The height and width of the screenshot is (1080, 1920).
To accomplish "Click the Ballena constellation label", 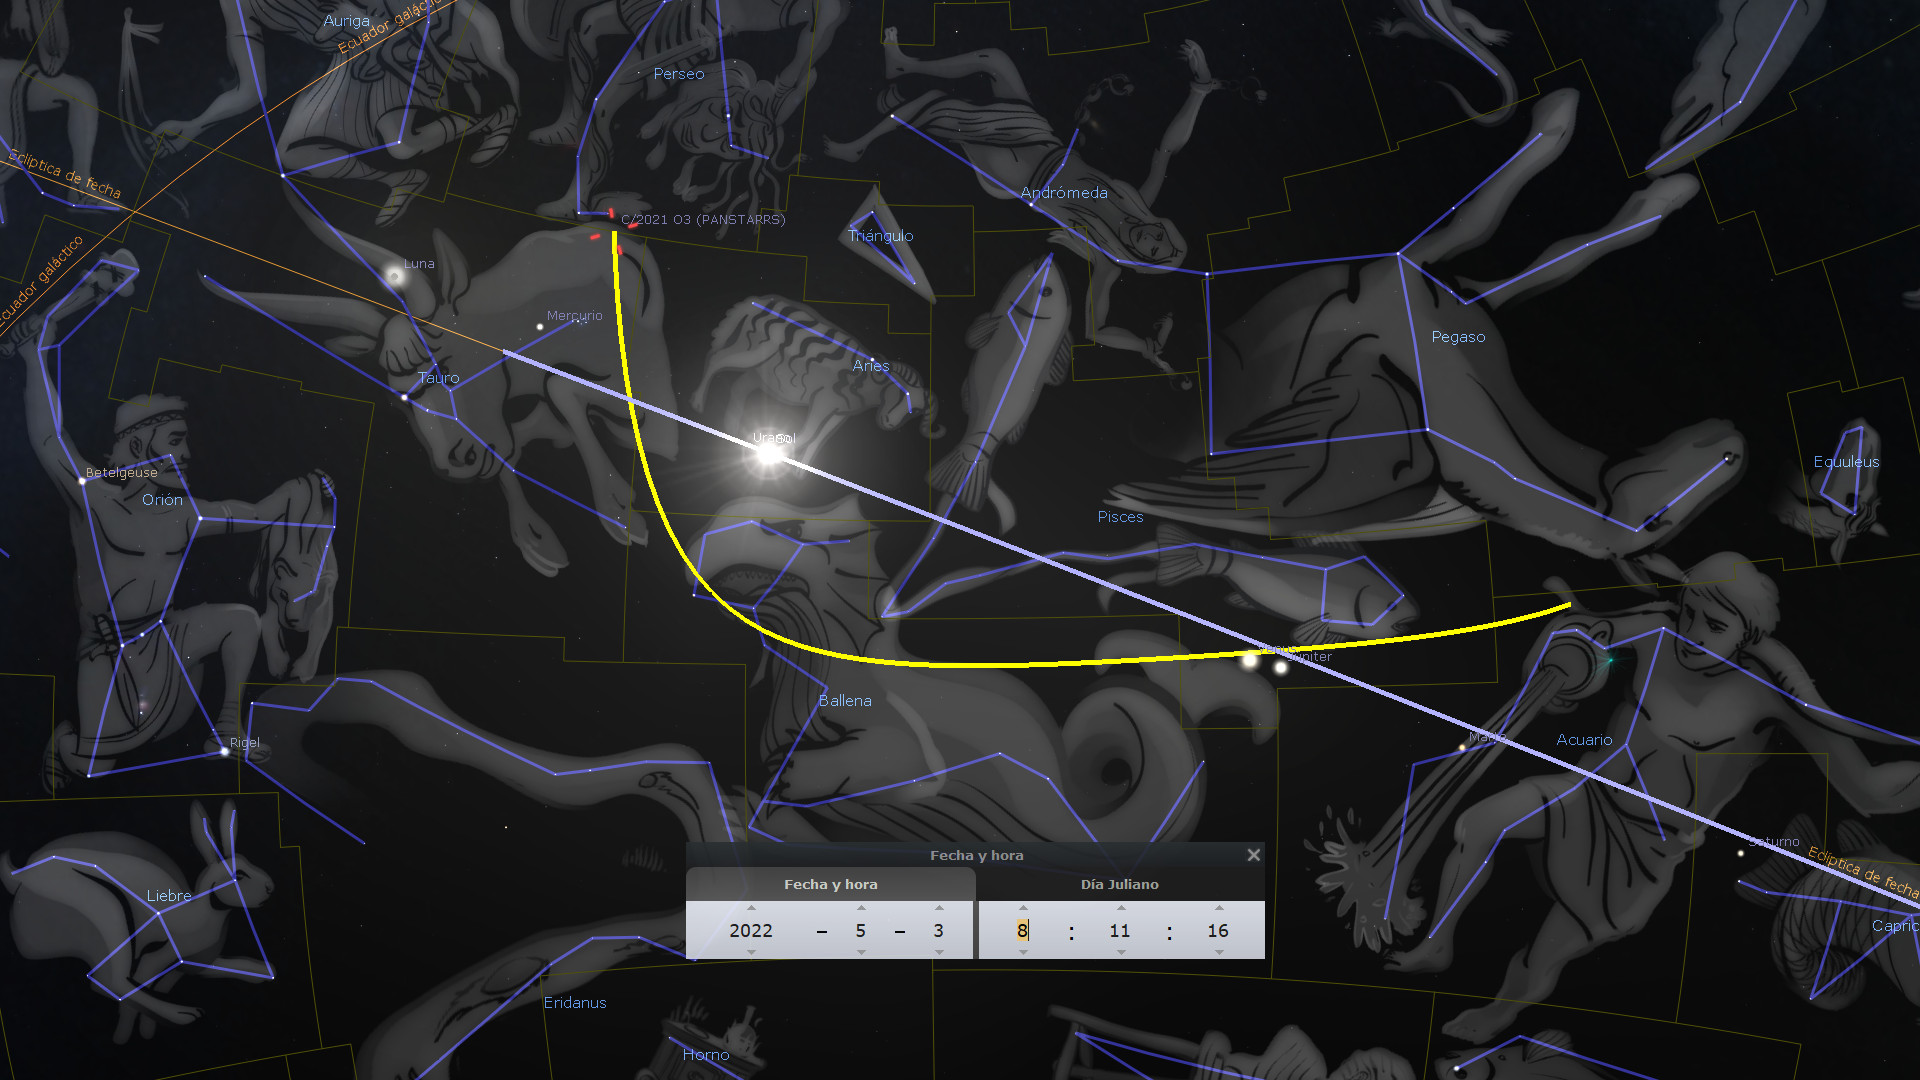I will pos(845,701).
